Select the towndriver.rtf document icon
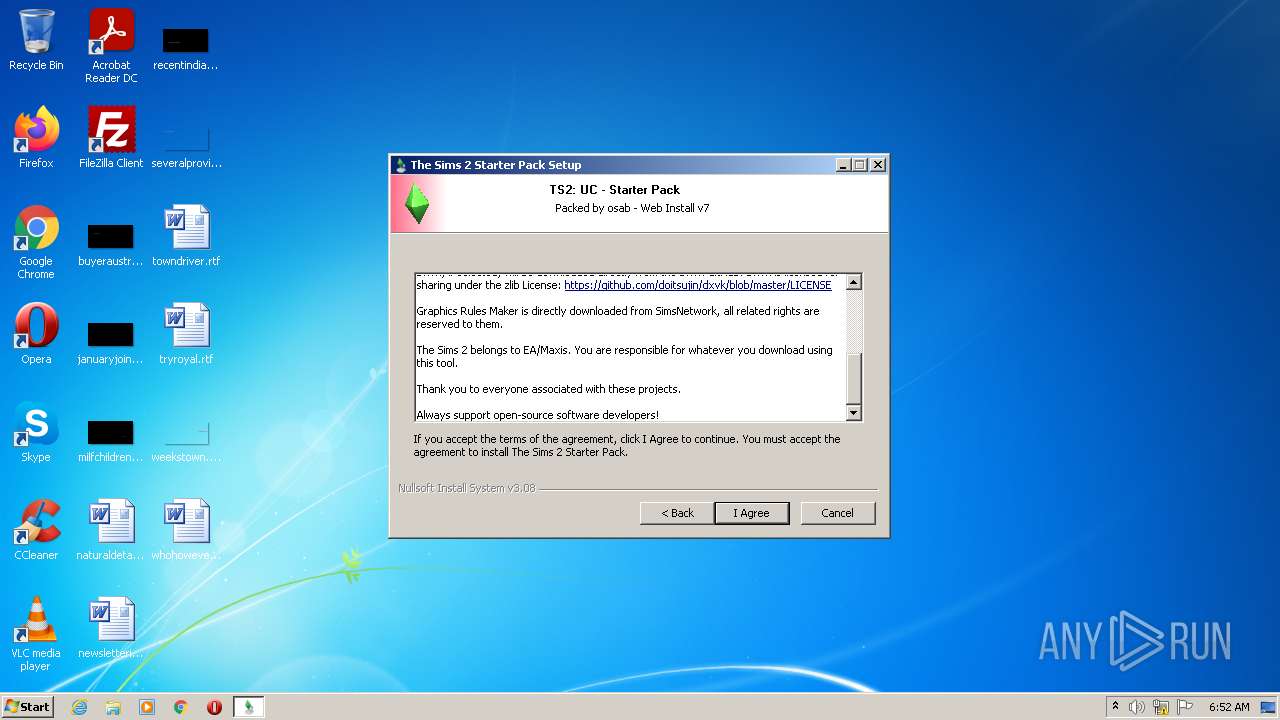Viewport: 1280px width, 720px height. tap(186, 236)
